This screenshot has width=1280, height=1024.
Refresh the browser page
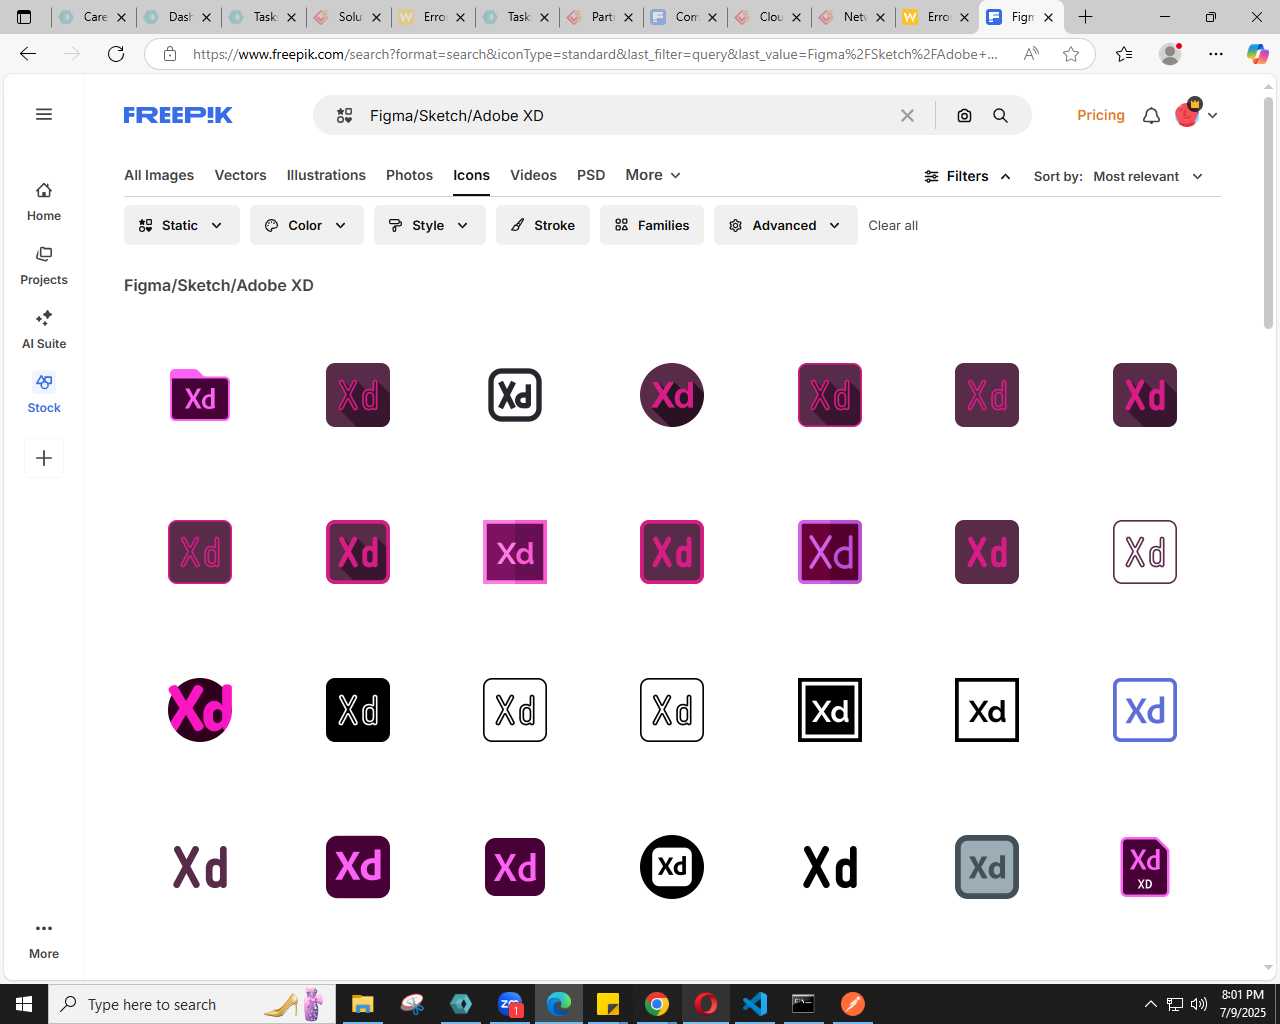click(x=116, y=54)
